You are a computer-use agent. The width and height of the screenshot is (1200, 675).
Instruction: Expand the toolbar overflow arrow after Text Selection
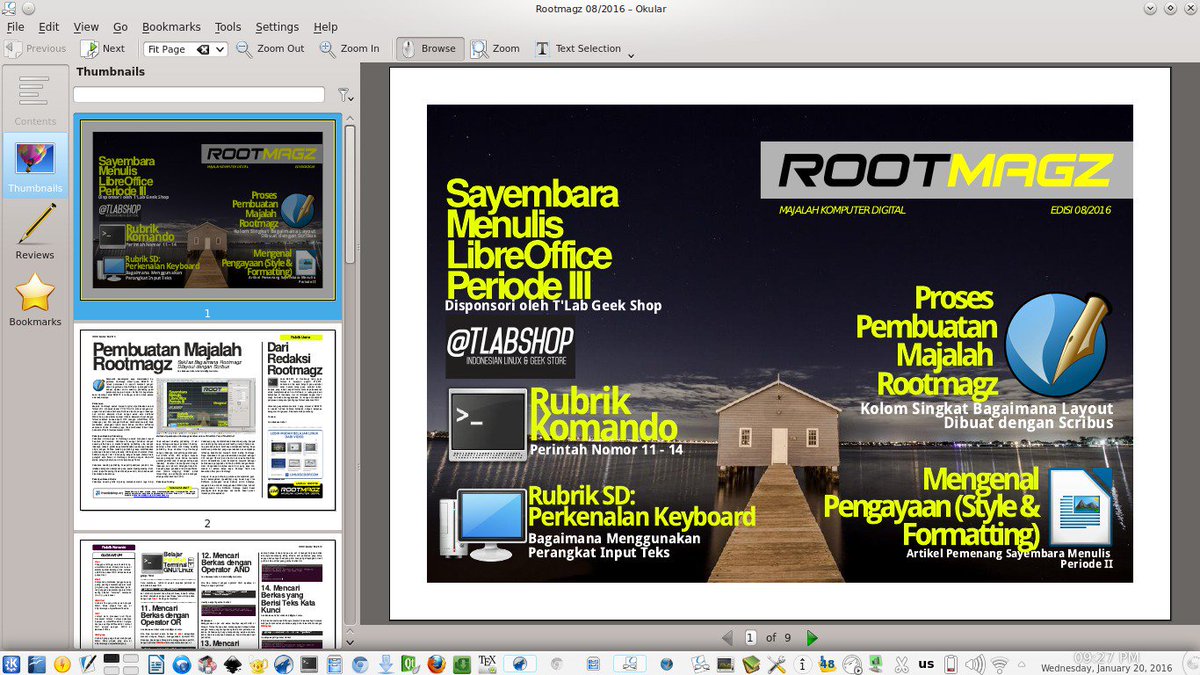(631, 56)
